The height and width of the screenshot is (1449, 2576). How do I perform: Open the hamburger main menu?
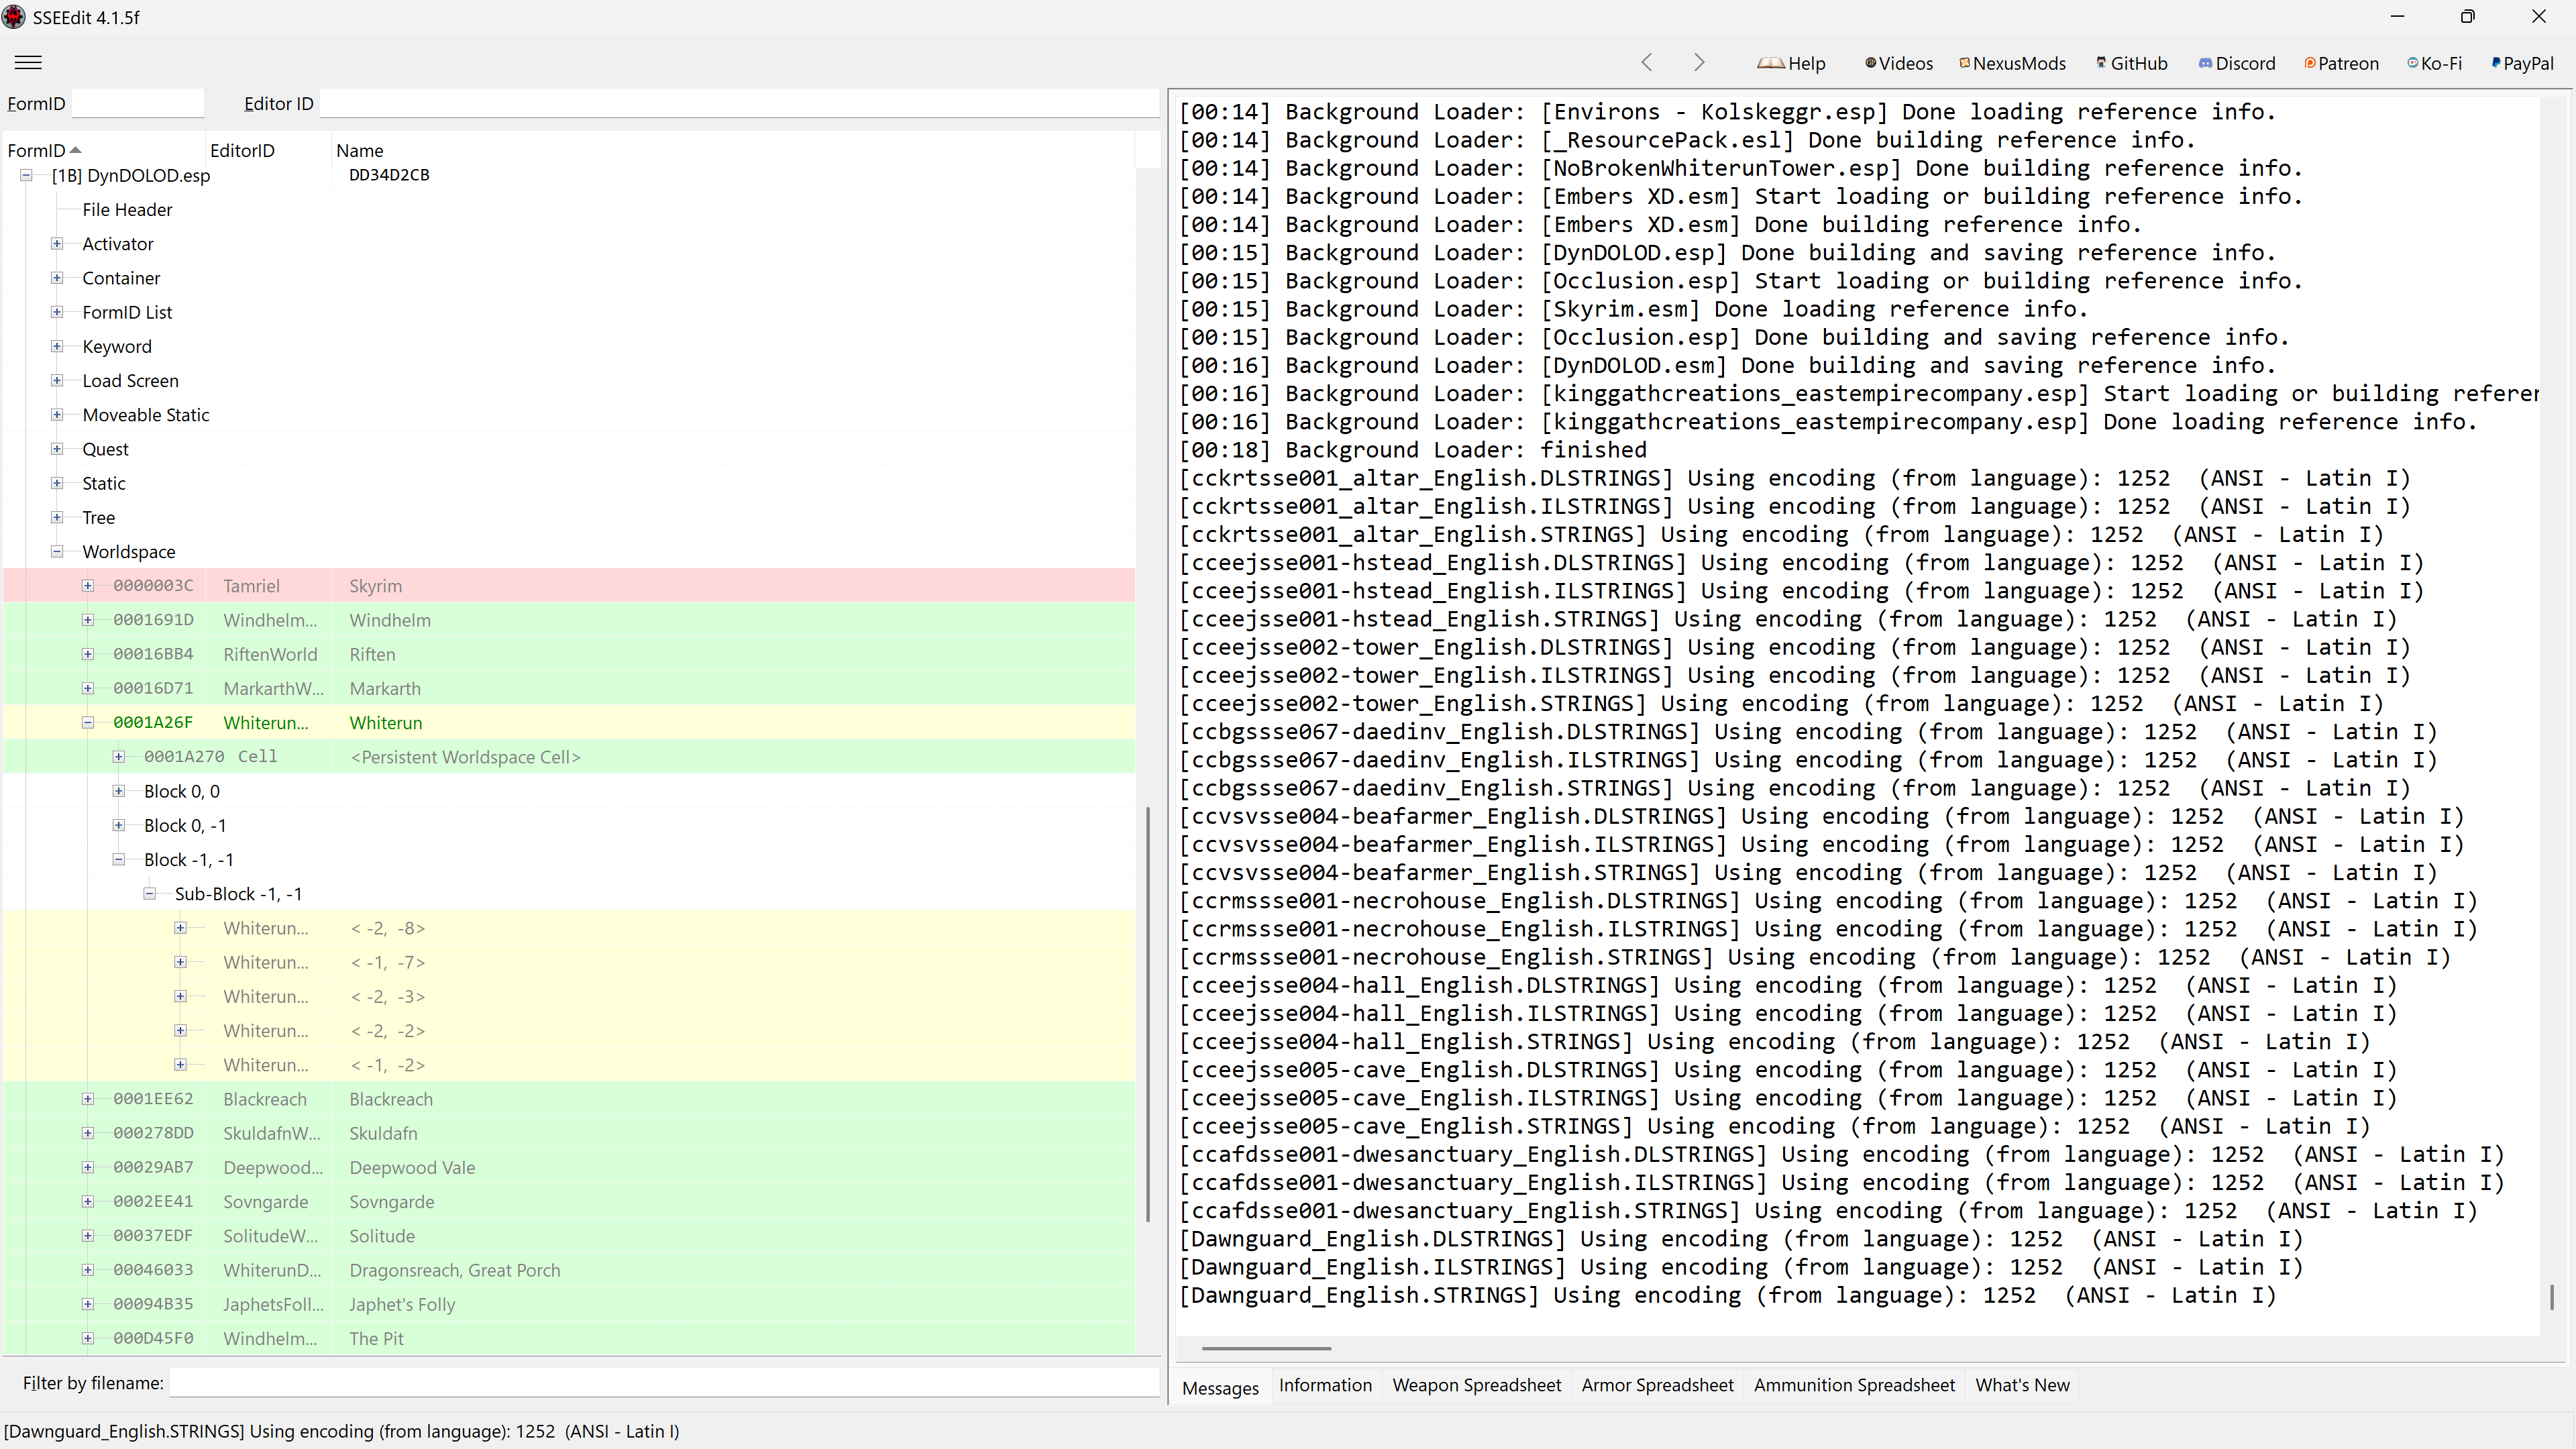28,62
